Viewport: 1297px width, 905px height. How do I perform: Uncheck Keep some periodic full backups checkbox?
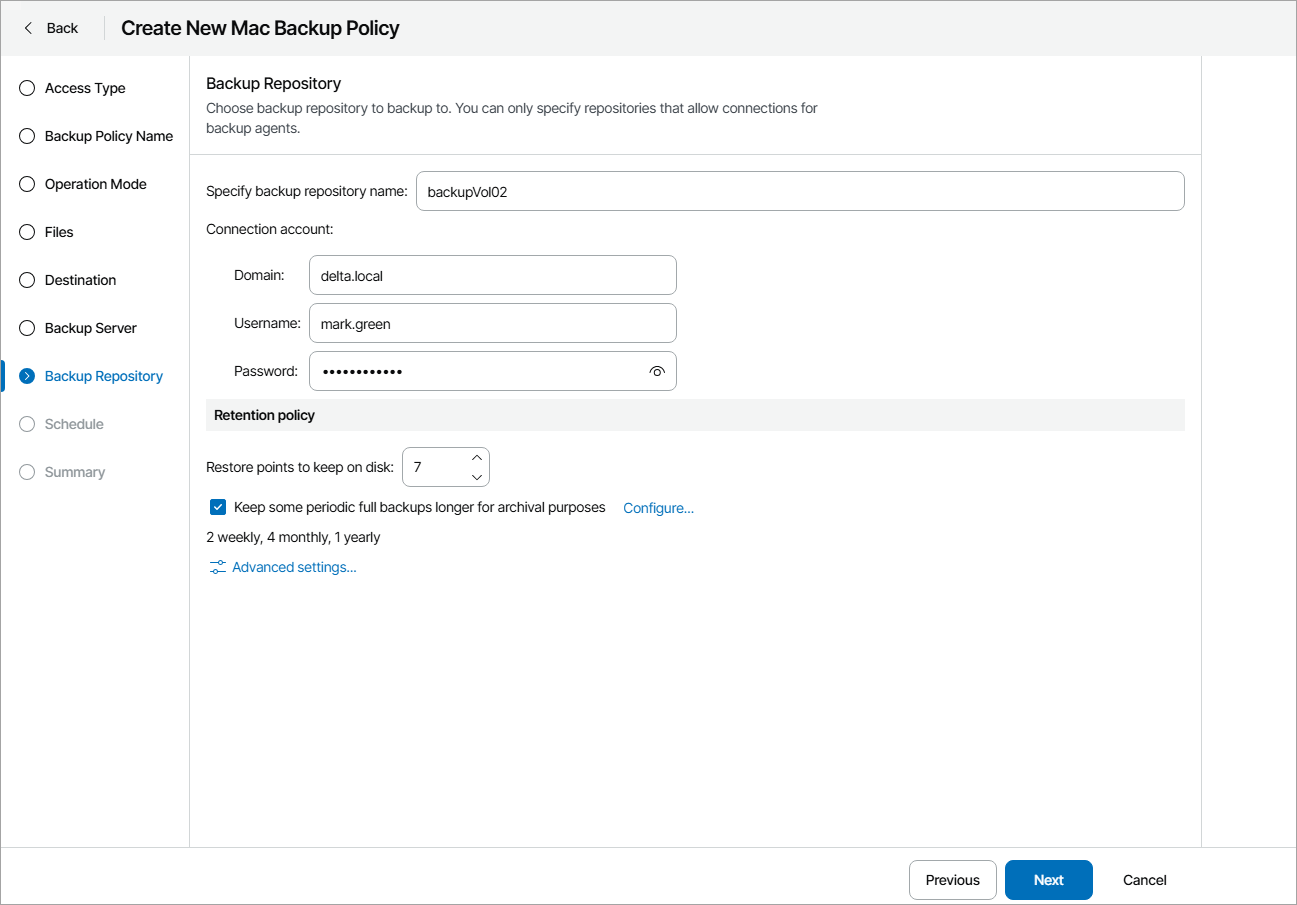pyautogui.click(x=218, y=507)
